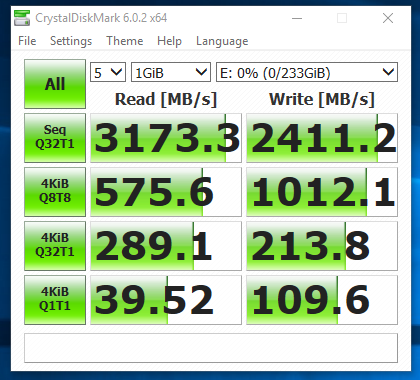Click the 4KiB Q8T8 write bar 1012.1

coord(322,192)
